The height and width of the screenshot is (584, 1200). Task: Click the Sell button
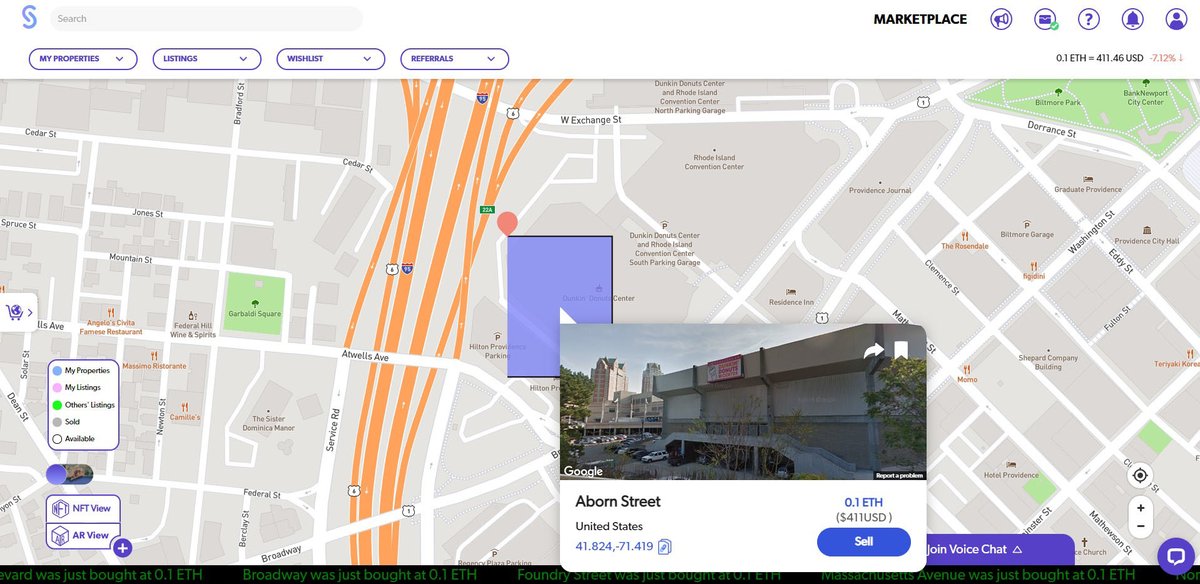tap(864, 542)
